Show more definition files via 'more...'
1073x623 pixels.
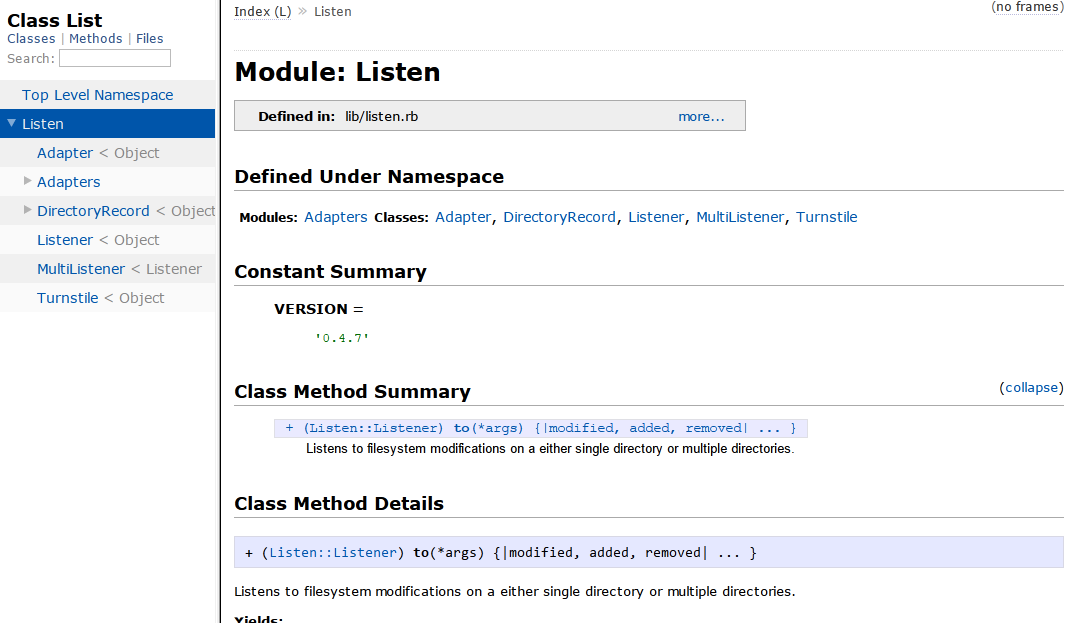pos(701,116)
